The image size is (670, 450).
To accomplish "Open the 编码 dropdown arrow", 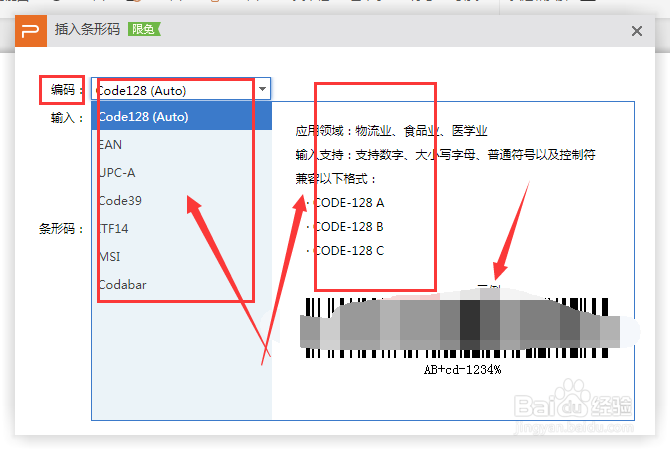I will [x=262, y=89].
